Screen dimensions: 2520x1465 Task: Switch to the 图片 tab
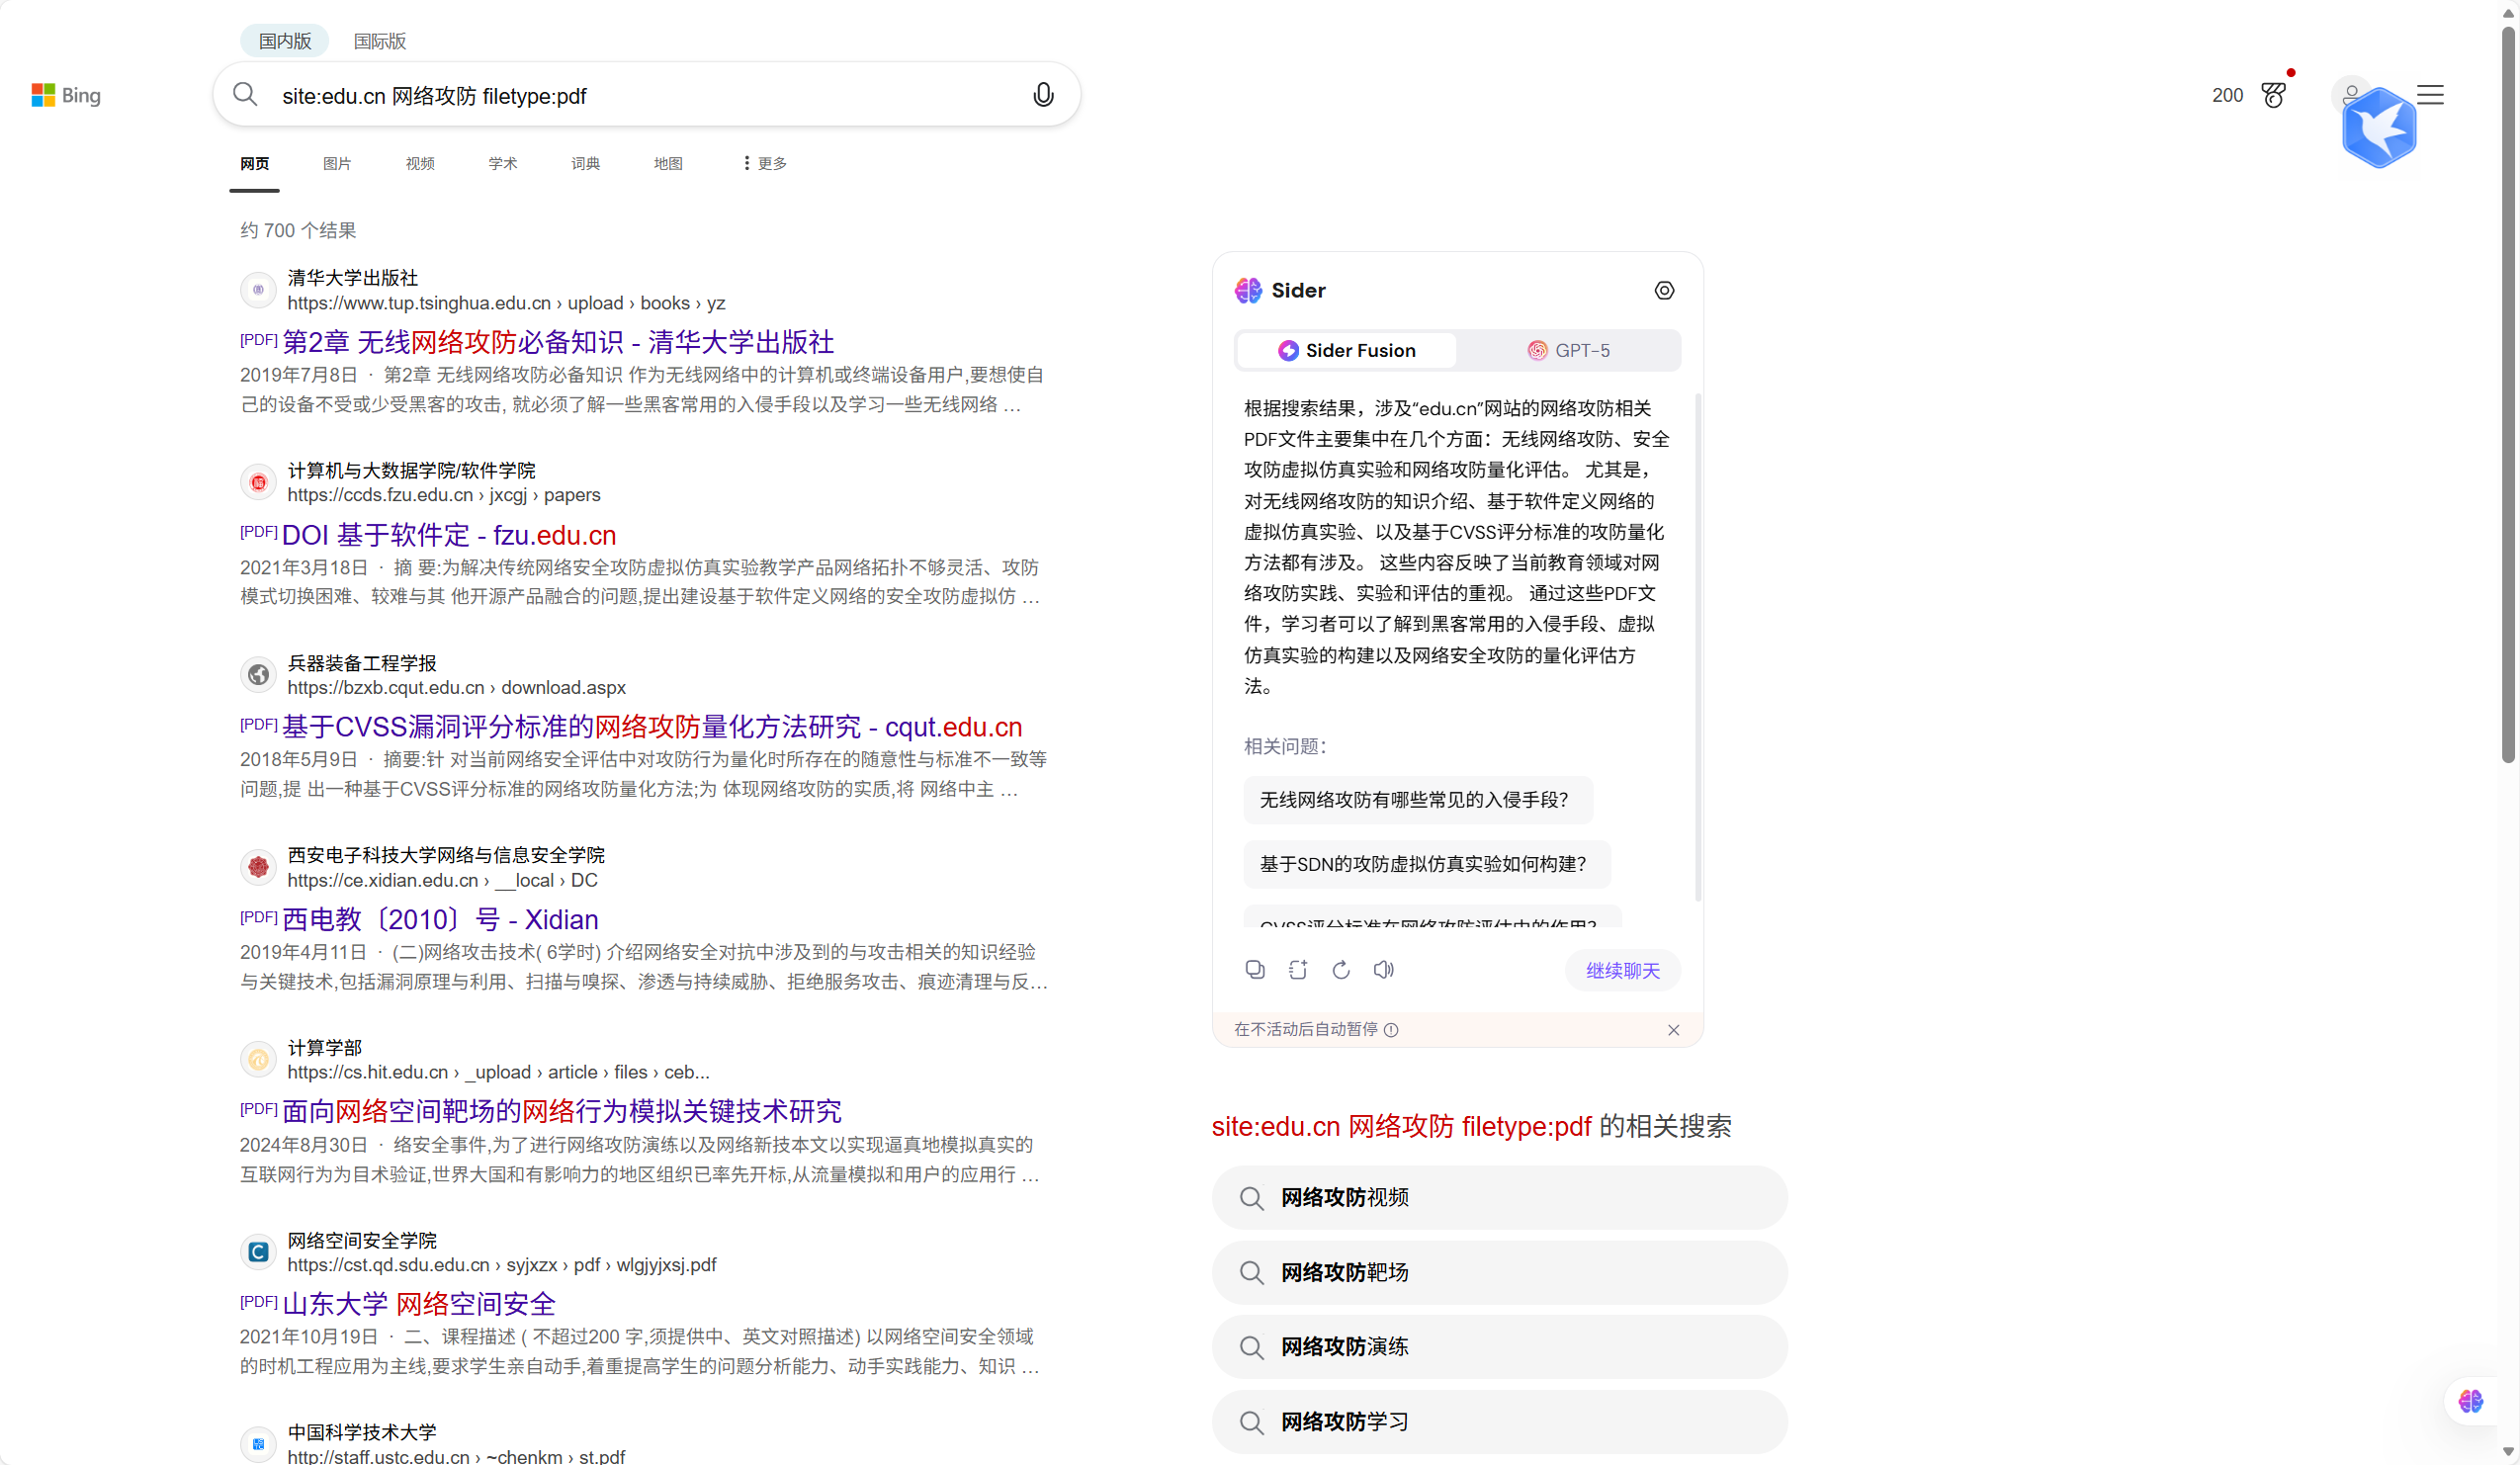tap(337, 163)
